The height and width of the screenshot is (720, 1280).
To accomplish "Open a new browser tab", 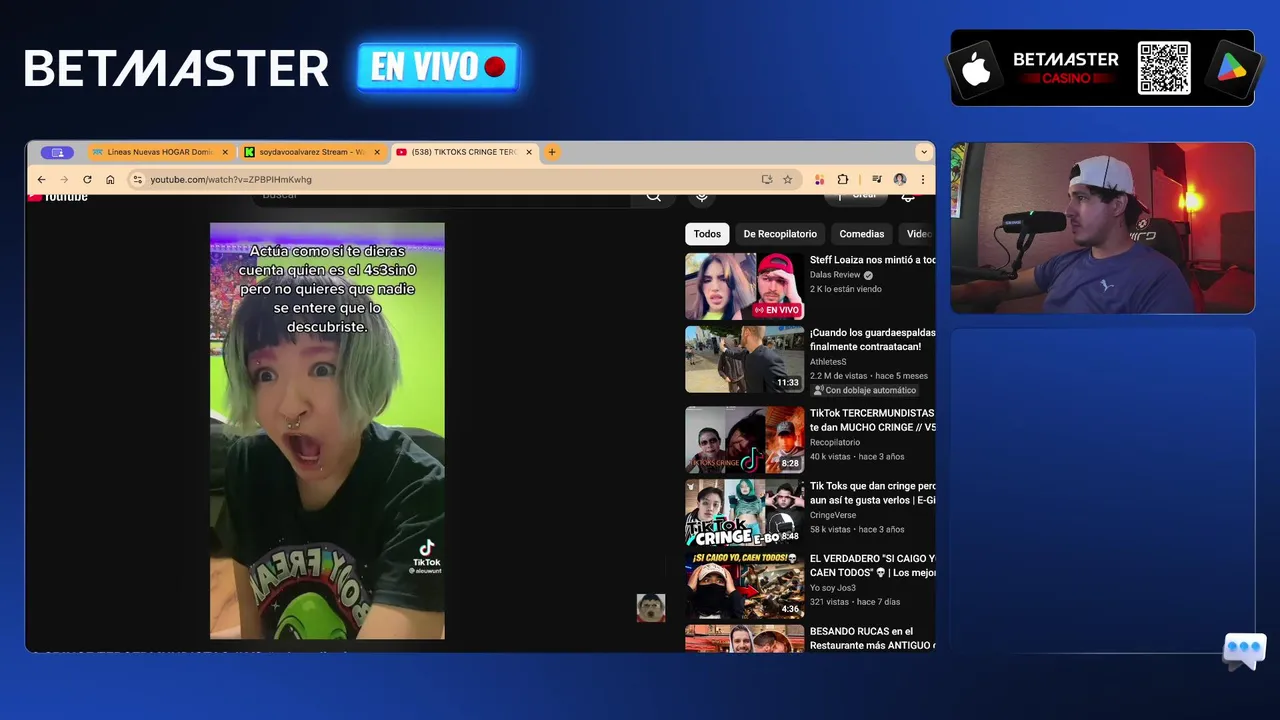I will (x=551, y=152).
